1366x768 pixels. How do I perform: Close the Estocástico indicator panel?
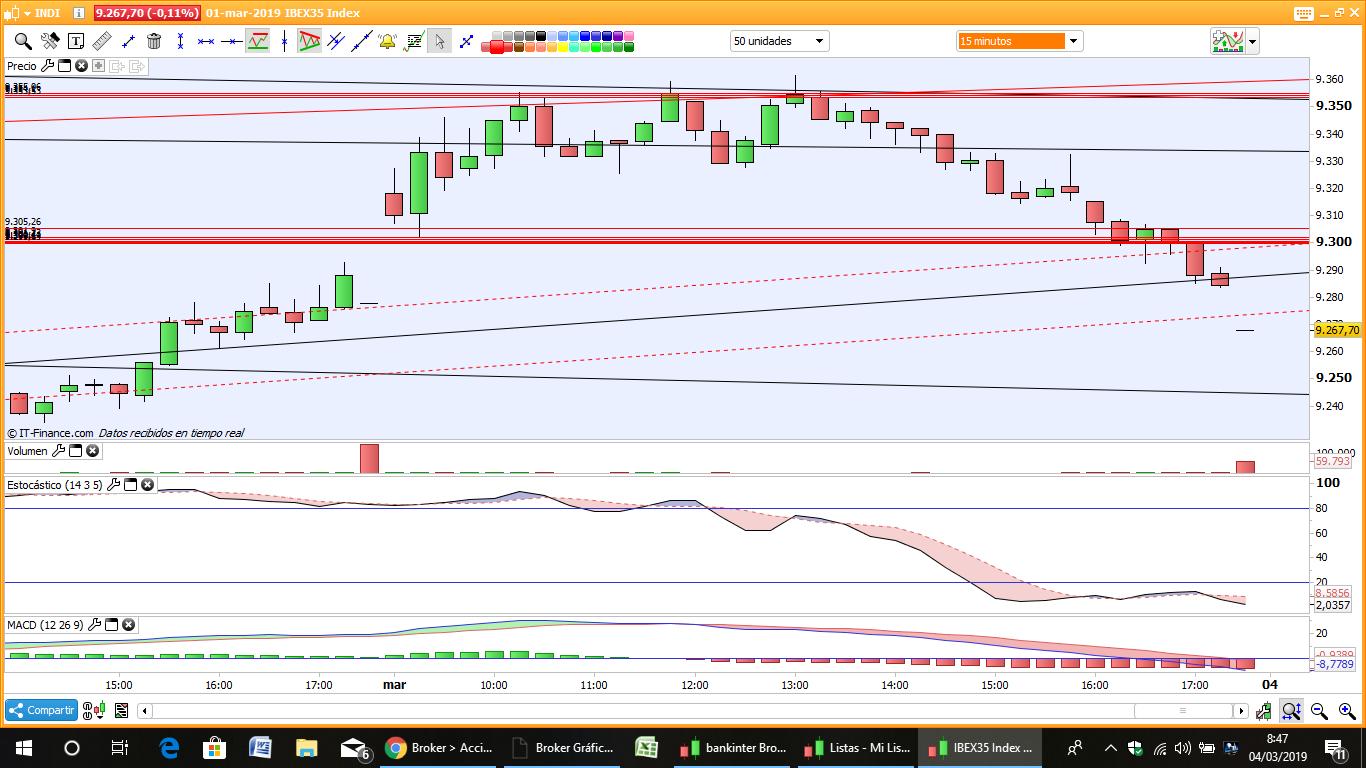pyautogui.click(x=147, y=484)
